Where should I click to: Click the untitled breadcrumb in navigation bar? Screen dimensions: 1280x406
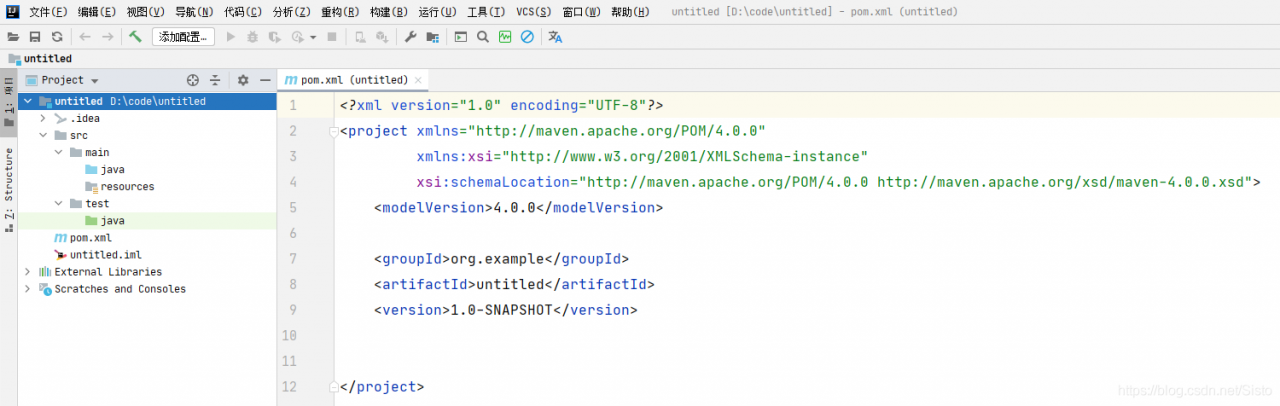pyautogui.click(x=40, y=58)
